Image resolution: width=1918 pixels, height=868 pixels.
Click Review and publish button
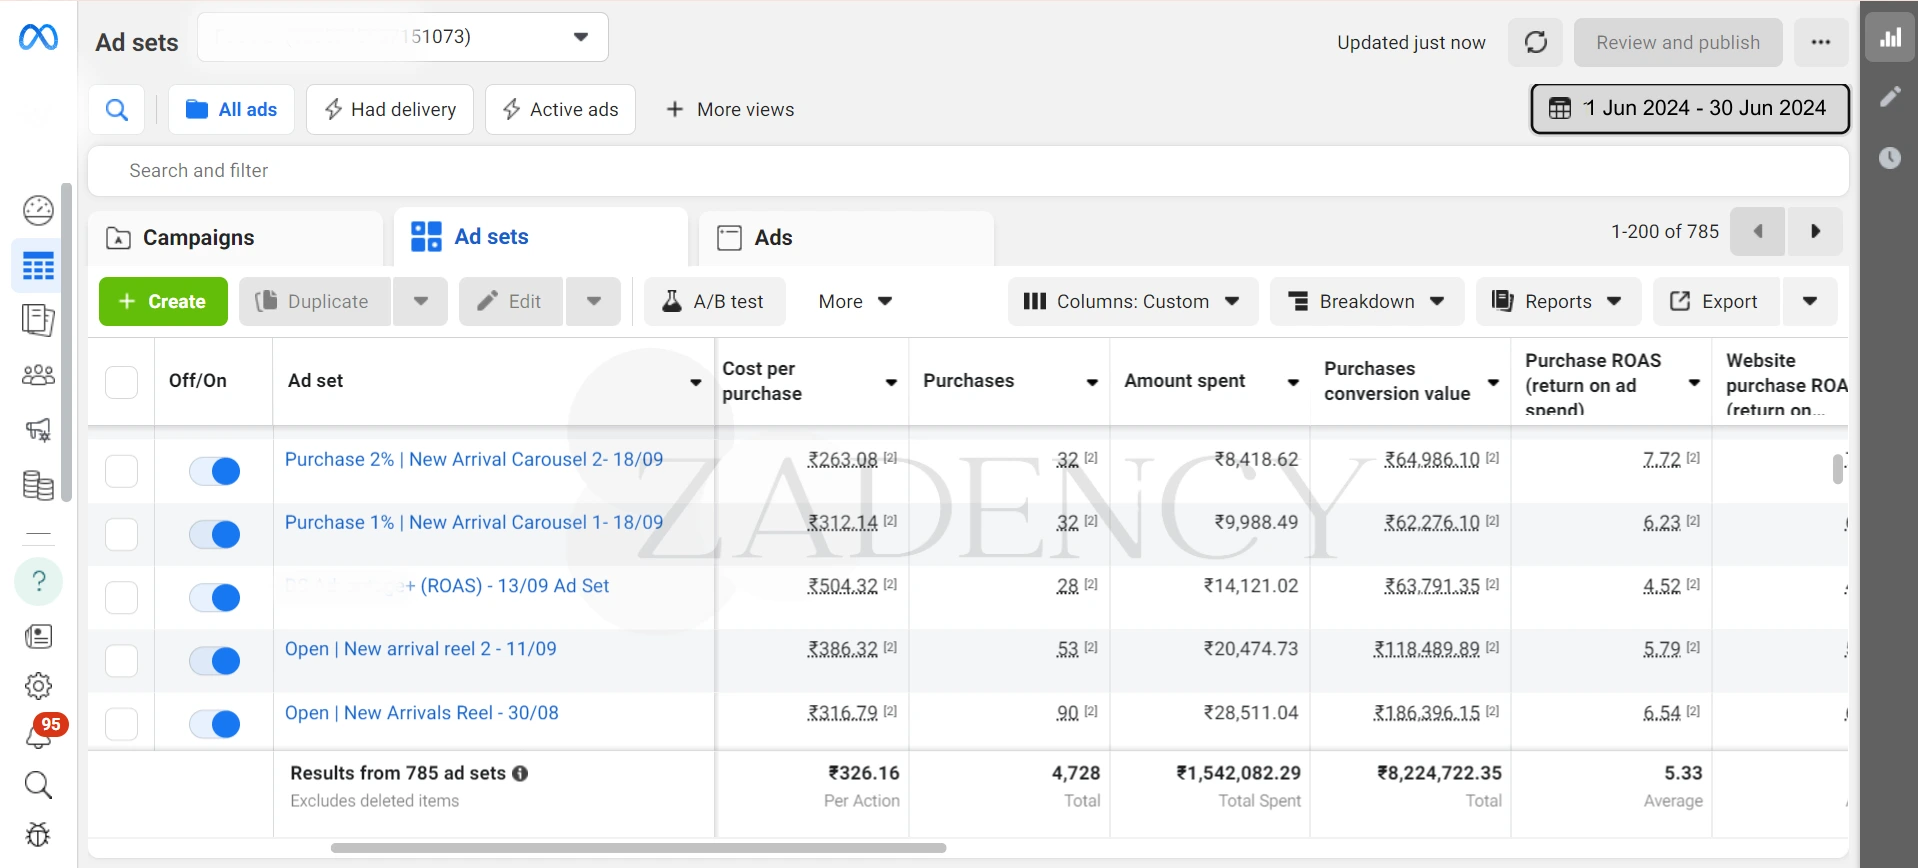coord(1678,42)
